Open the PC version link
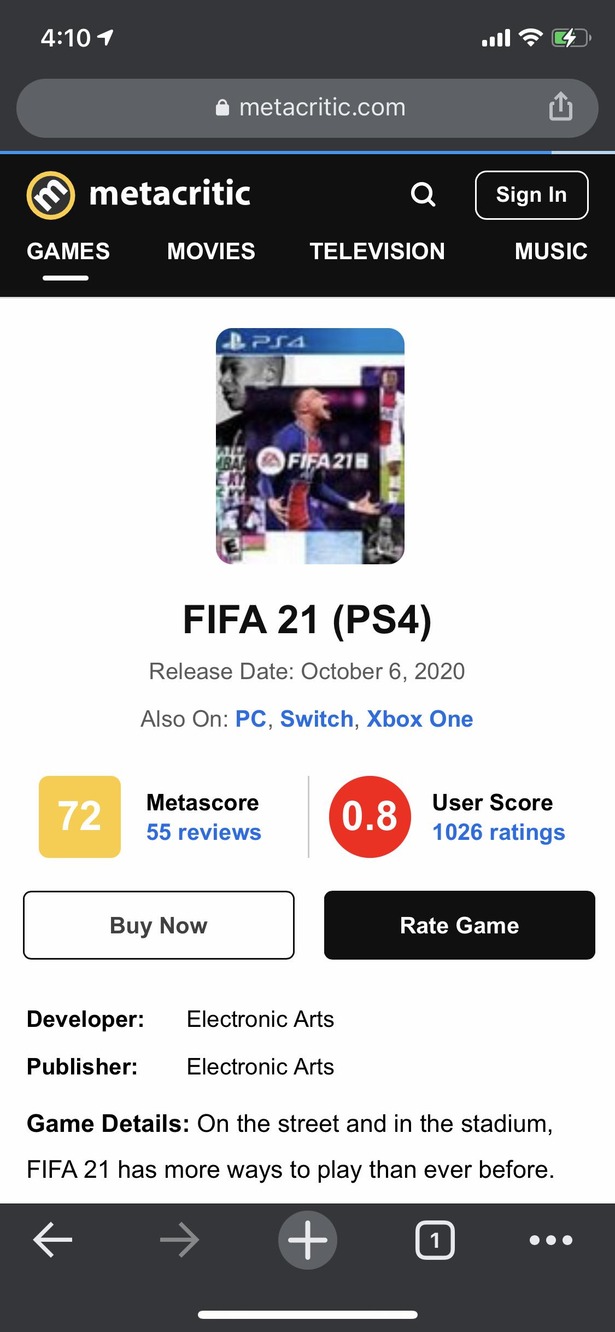This screenshot has width=615, height=1332. (251, 719)
